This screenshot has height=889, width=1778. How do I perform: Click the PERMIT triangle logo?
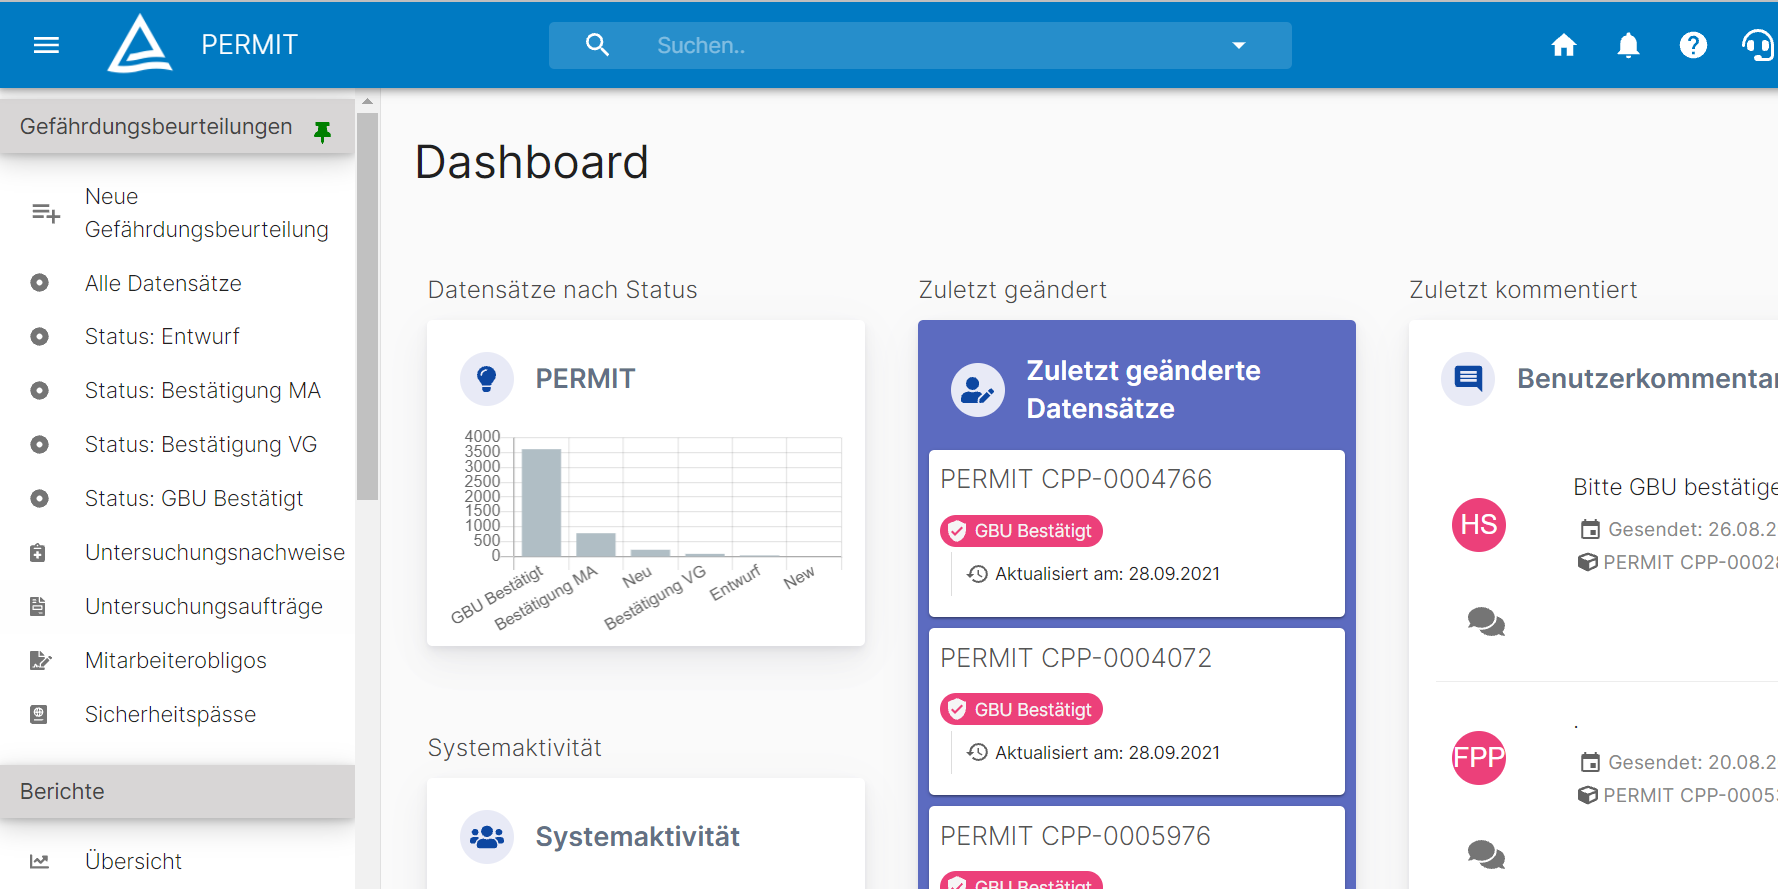tap(140, 44)
